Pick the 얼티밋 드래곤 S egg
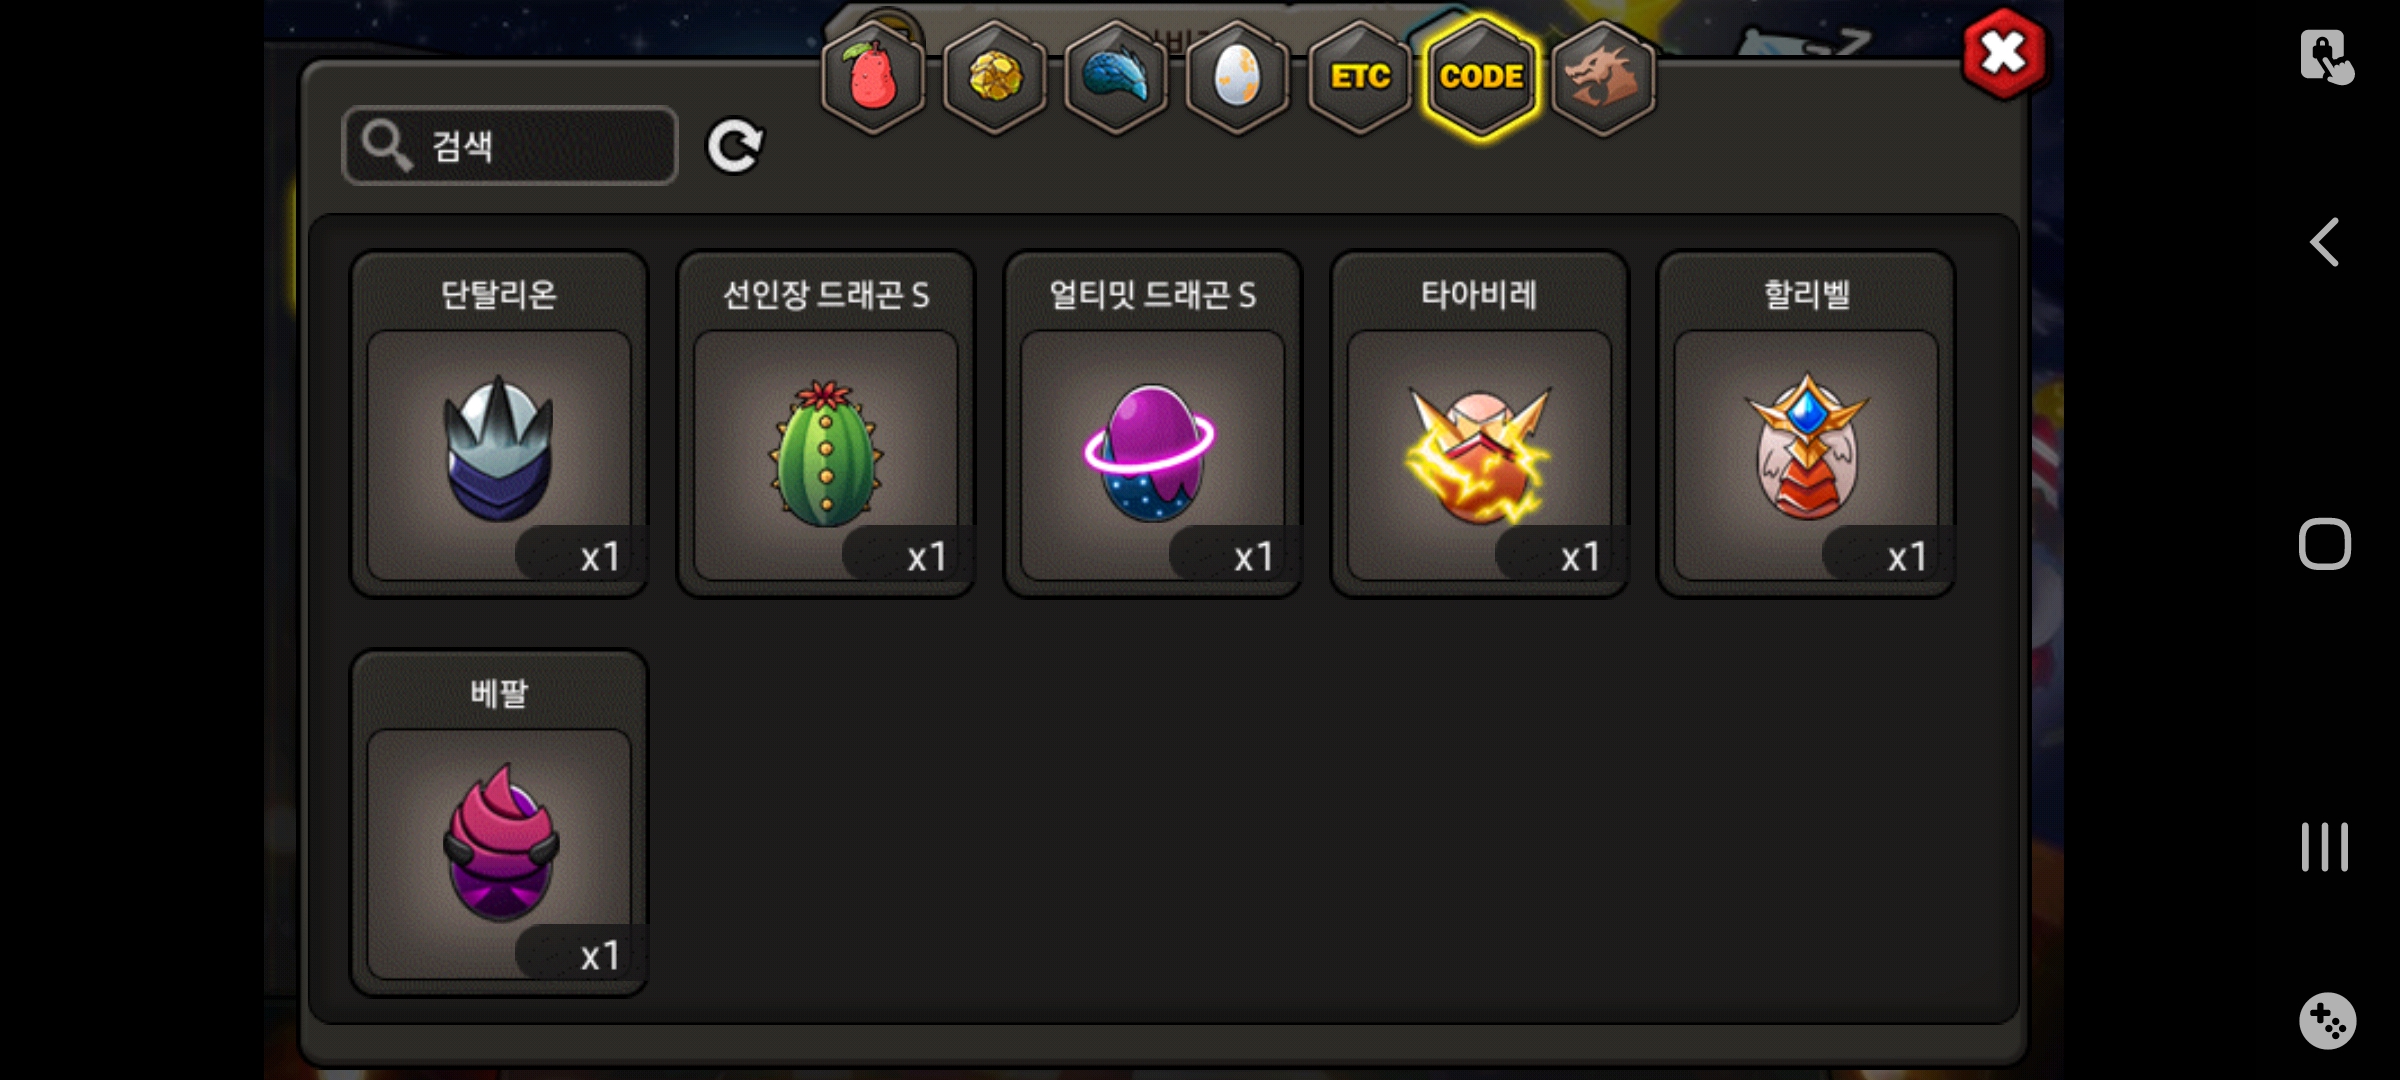The height and width of the screenshot is (1080, 2400). click(x=1153, y=424)
